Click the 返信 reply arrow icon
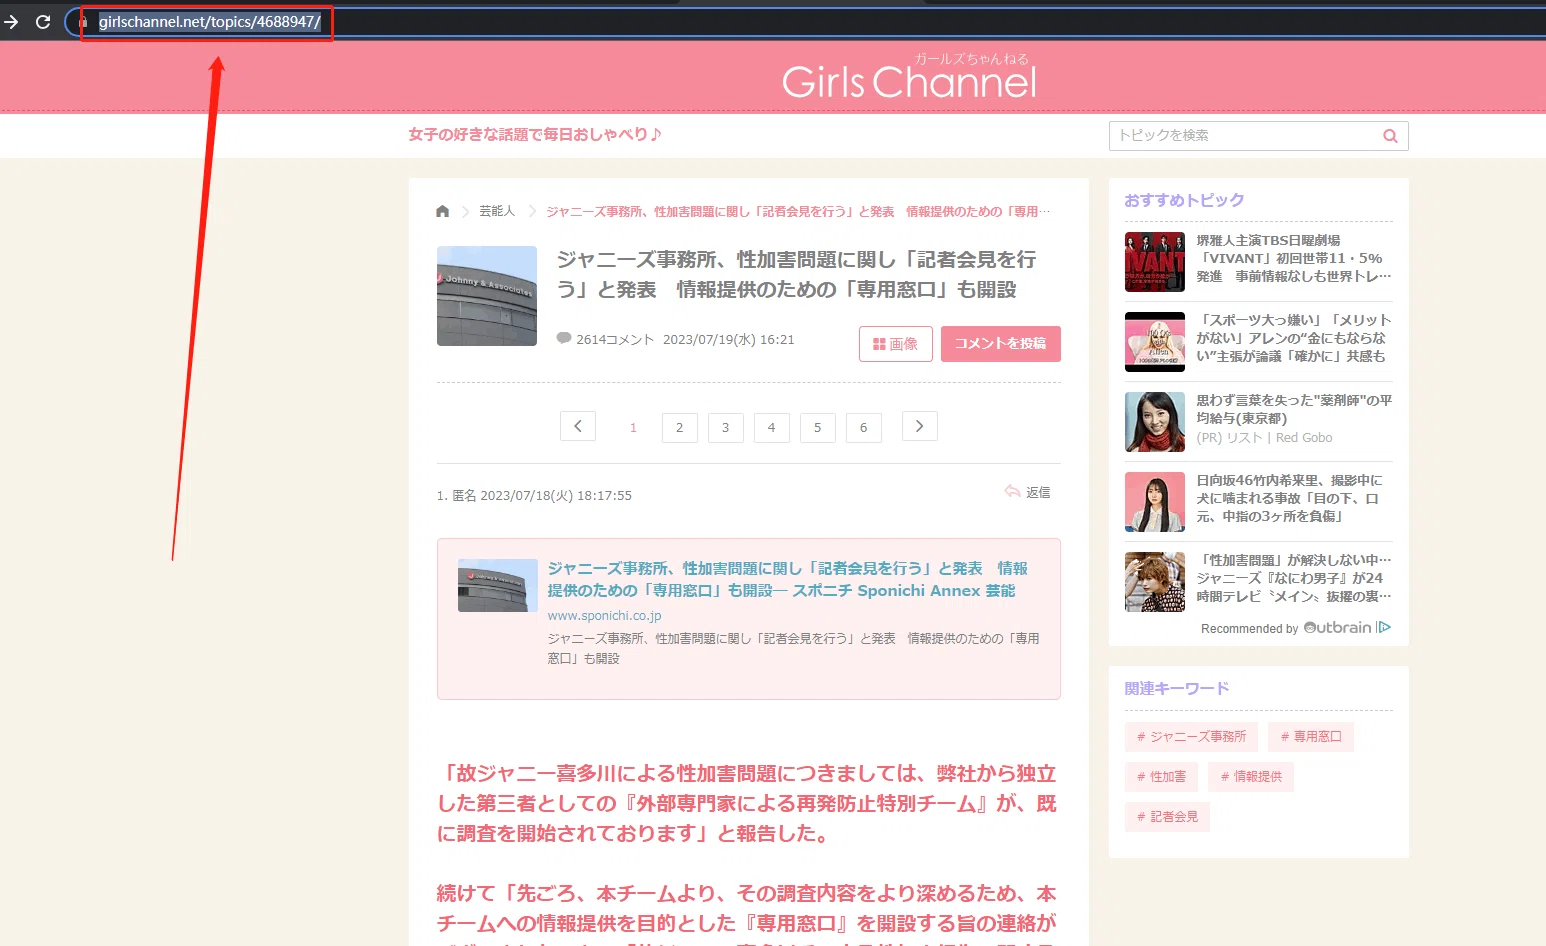The width and height of the screenshot is (1546, 946). pyautogui.click(x=1012, y=491)
